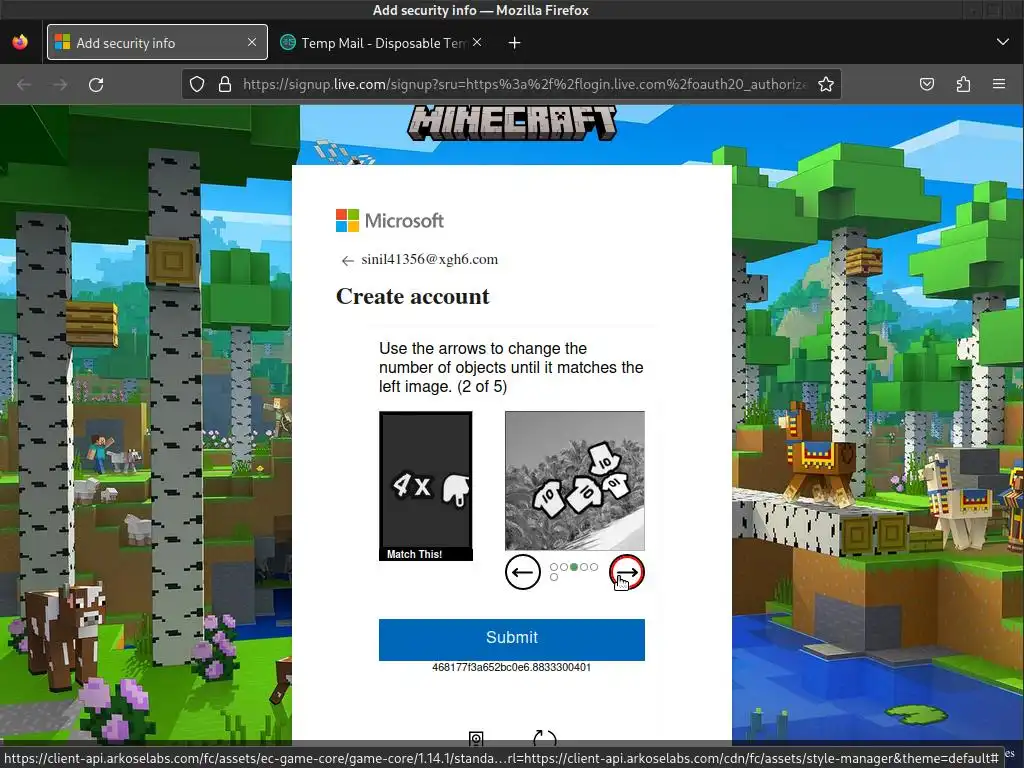Viewport: 1024px width, 768px height.
Task: Go back with the browser back arrow
Action: pyautogui.click(x=24, y=84)
